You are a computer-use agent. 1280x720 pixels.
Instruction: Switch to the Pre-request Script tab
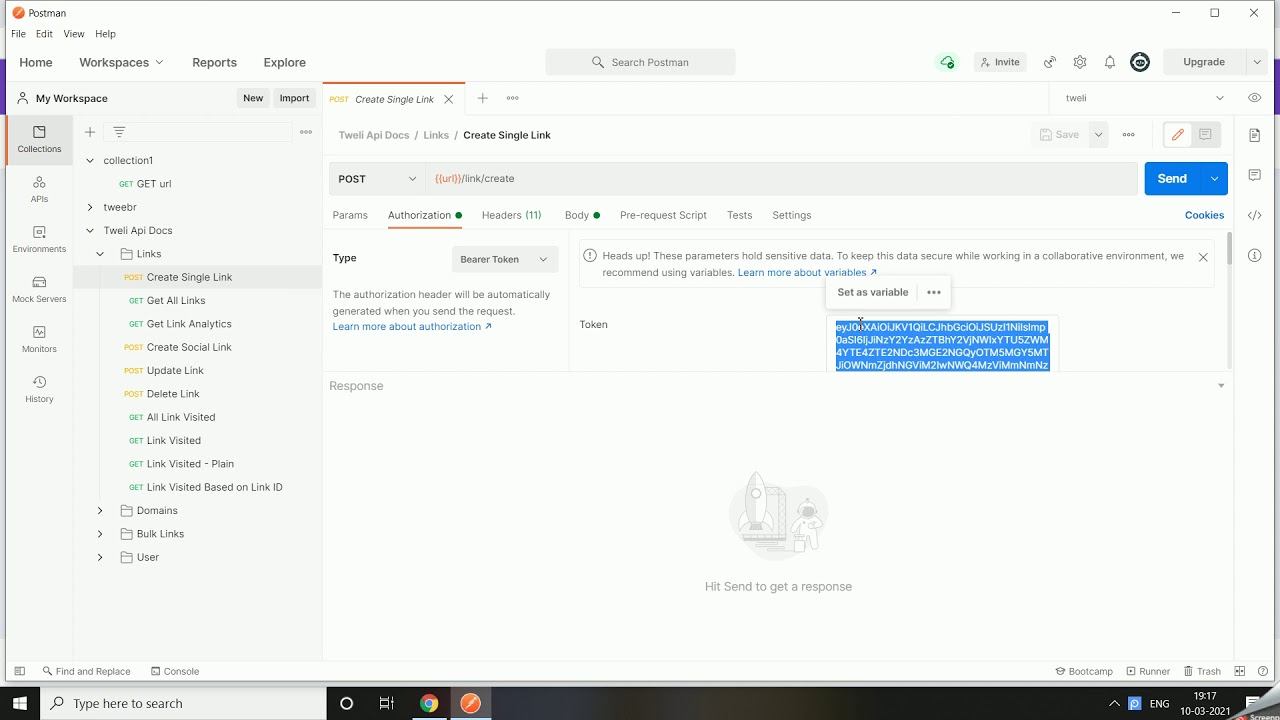pyautogui.click(x=663, y=215)
